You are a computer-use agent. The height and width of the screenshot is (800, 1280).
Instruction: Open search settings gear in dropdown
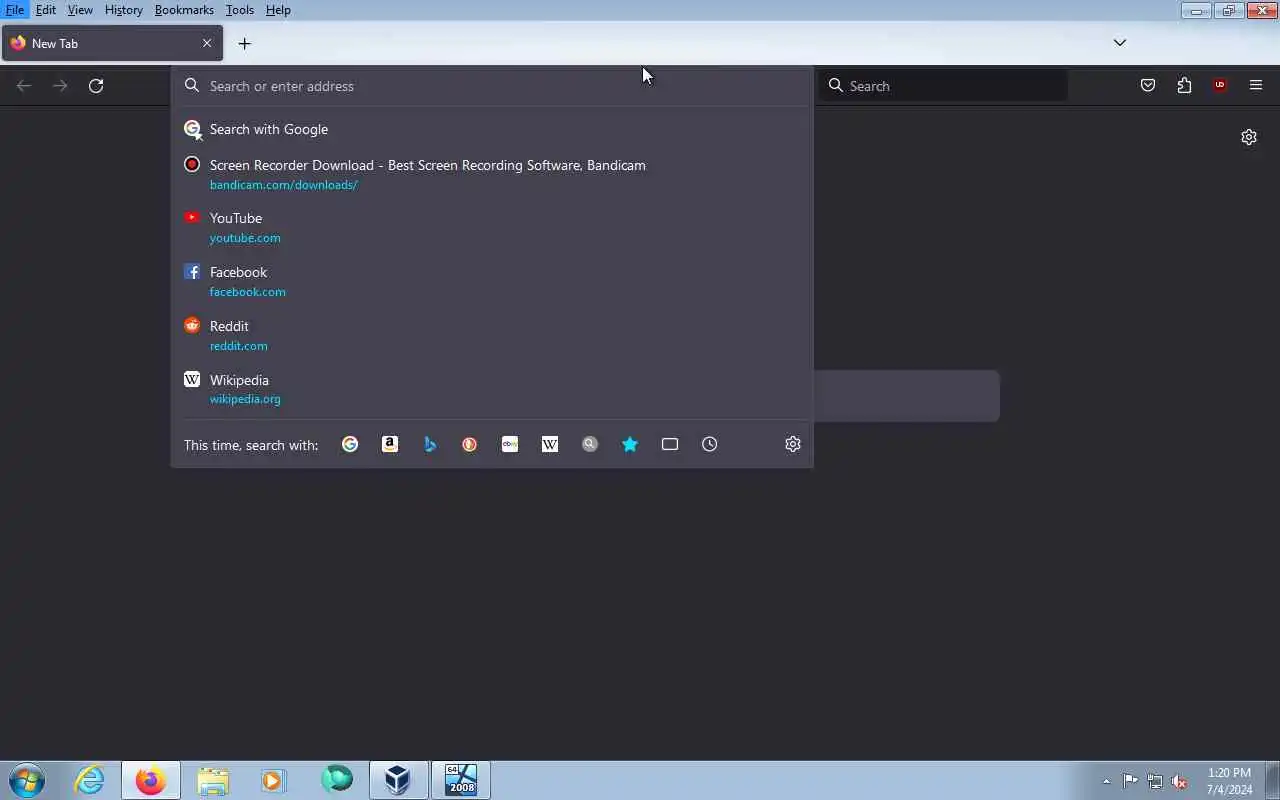coord(793,444)
